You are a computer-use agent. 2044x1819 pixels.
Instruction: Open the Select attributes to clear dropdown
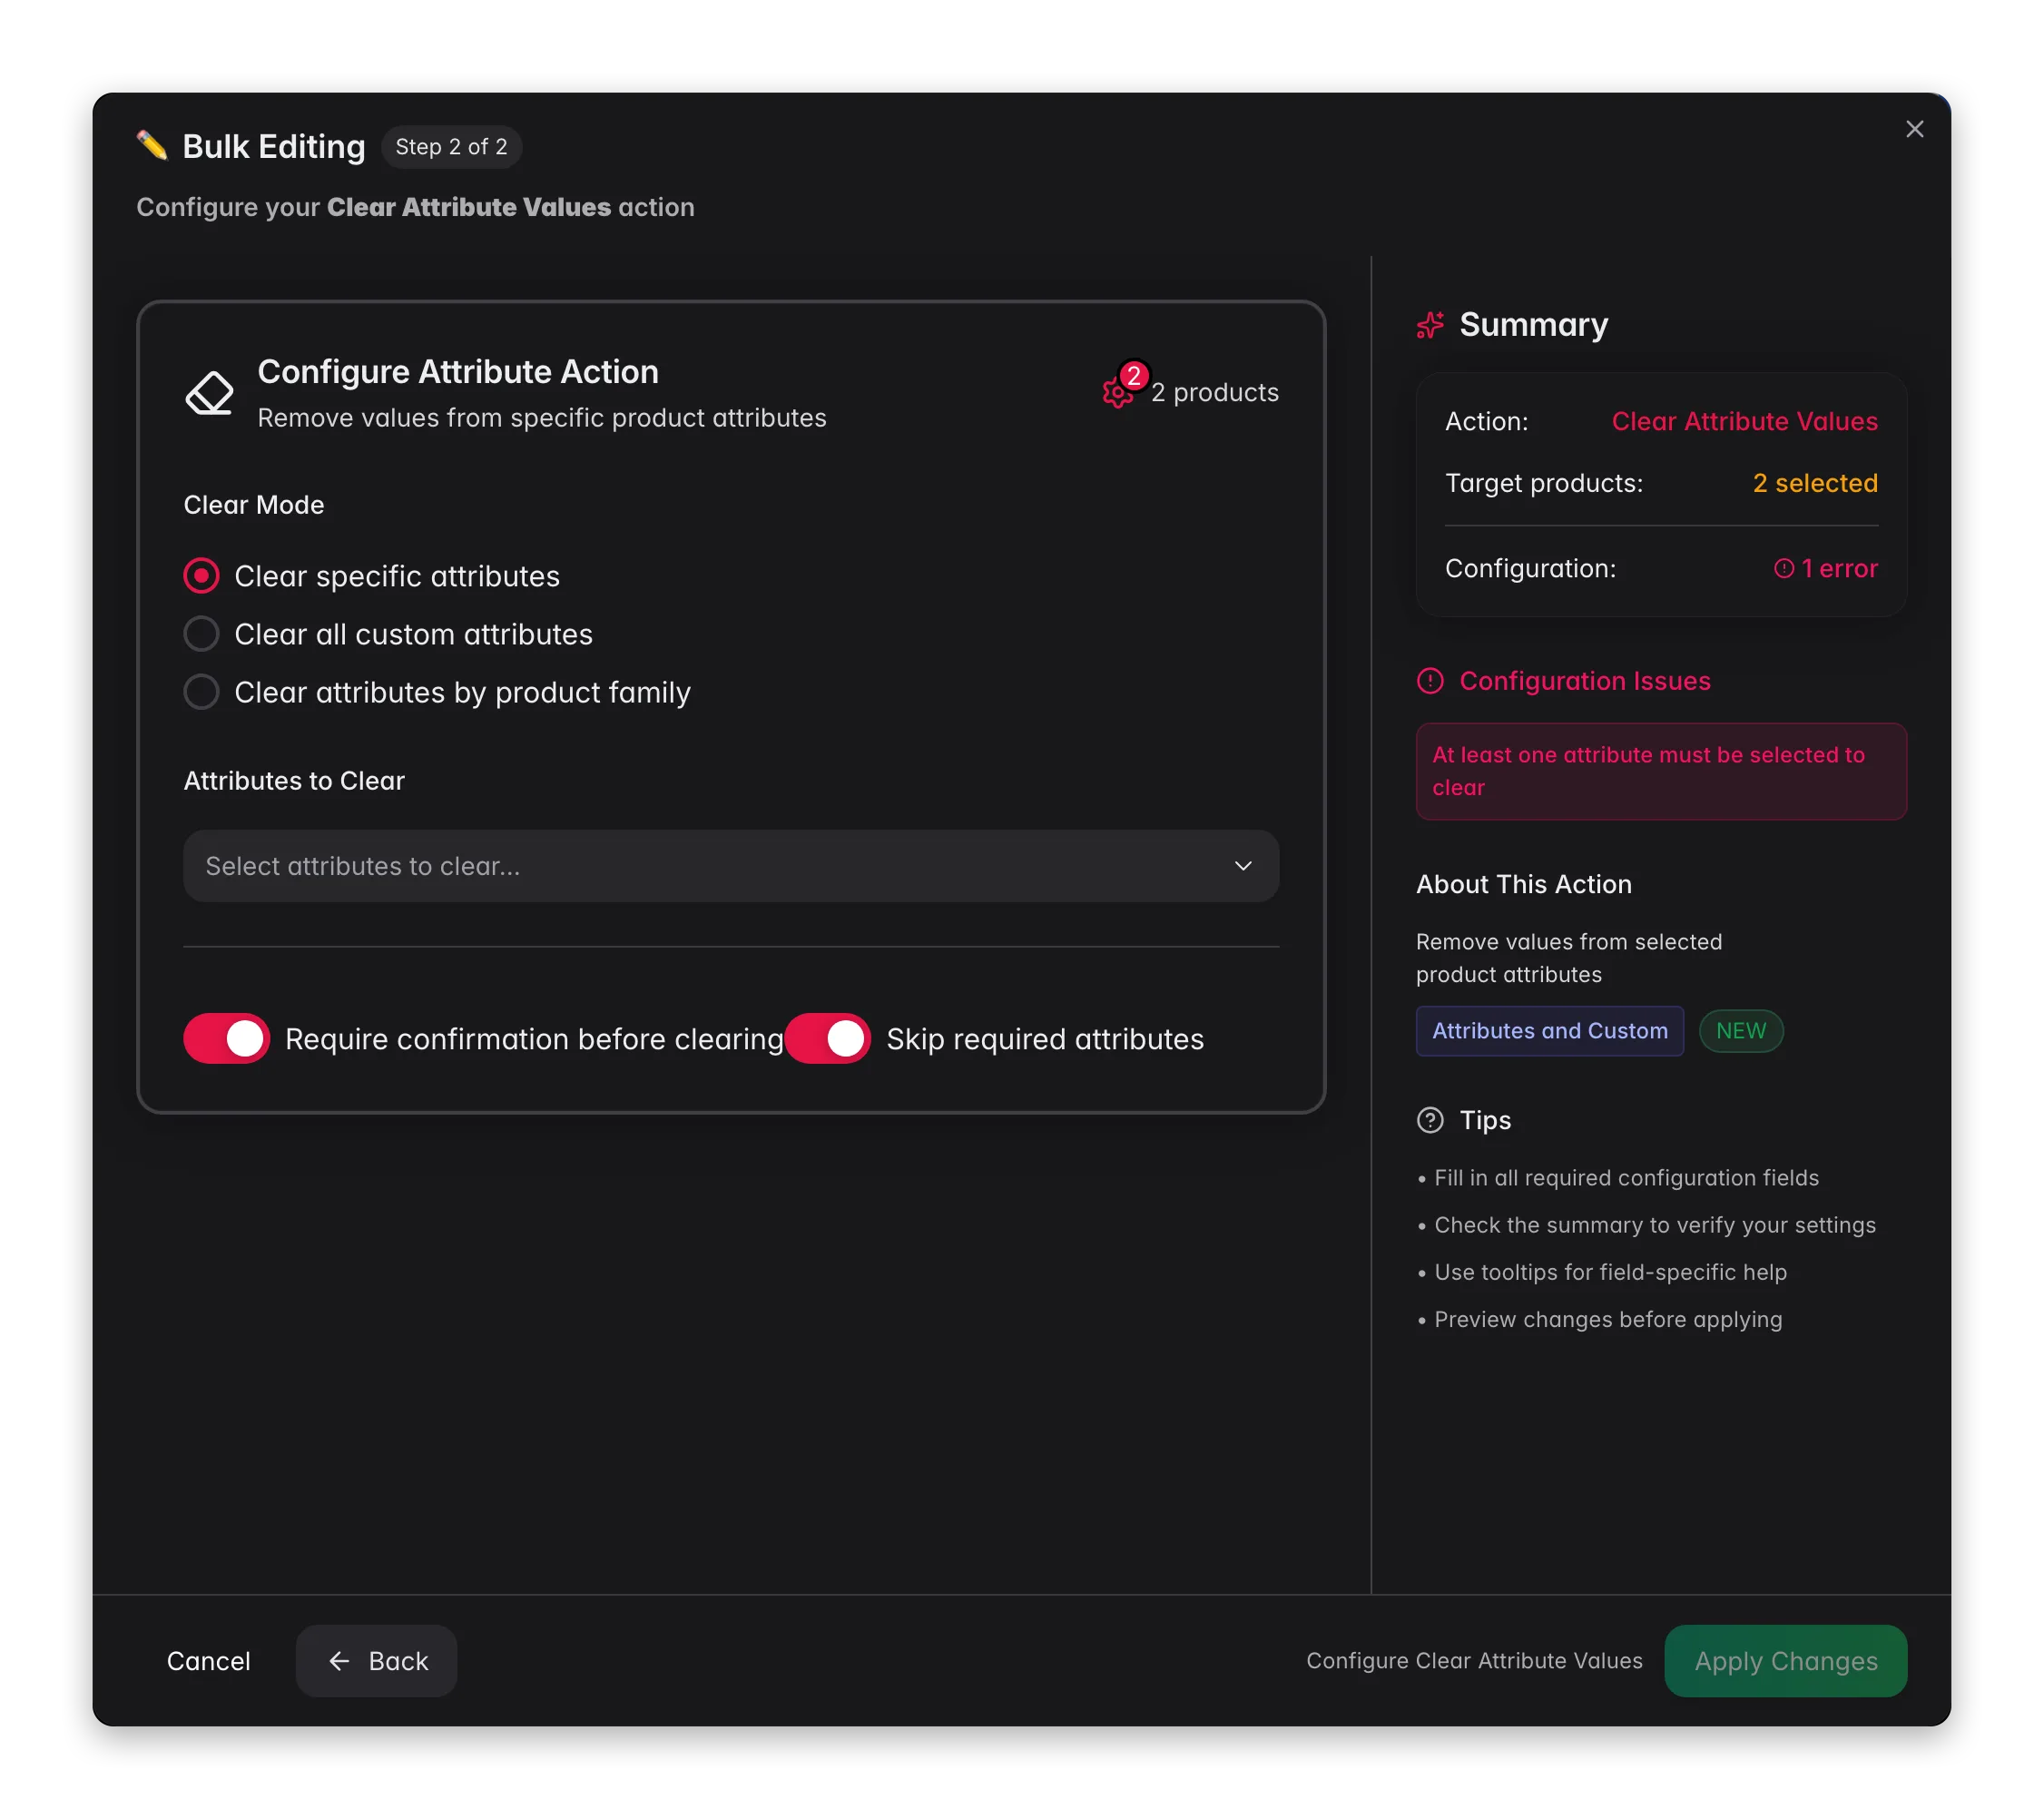coord(731,866)
